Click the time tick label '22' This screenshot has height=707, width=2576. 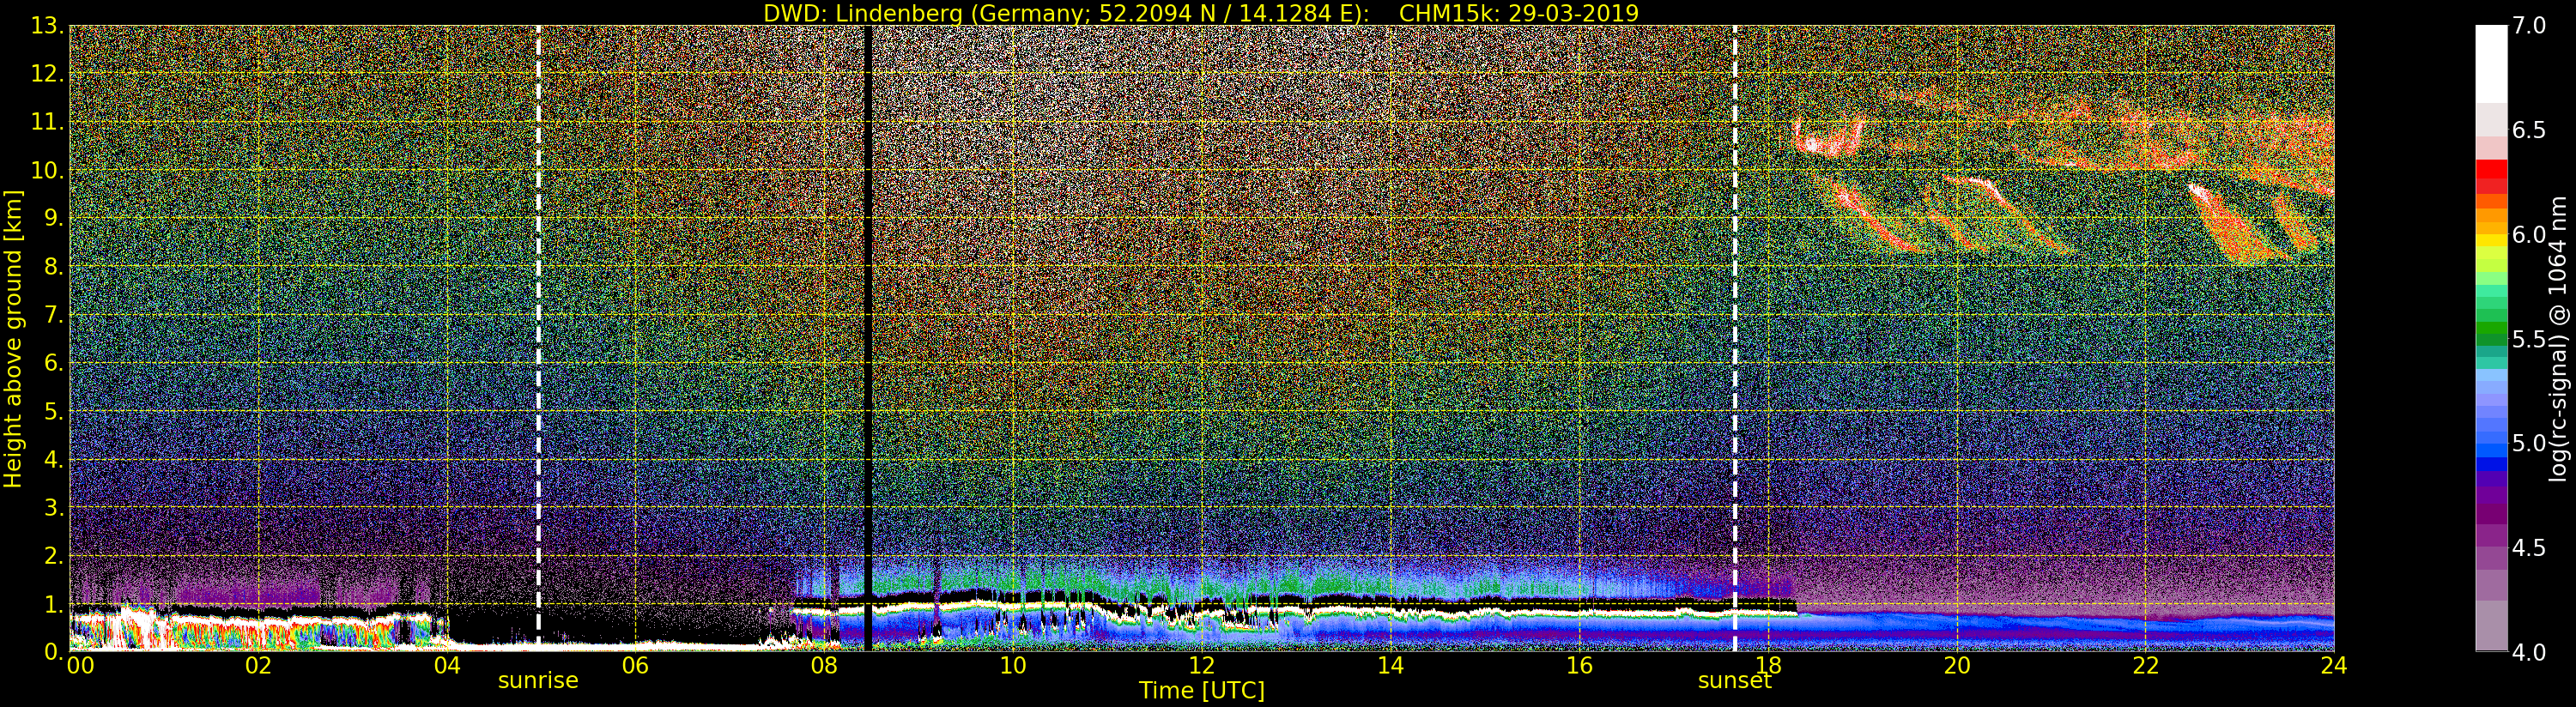pos(2146,666)
